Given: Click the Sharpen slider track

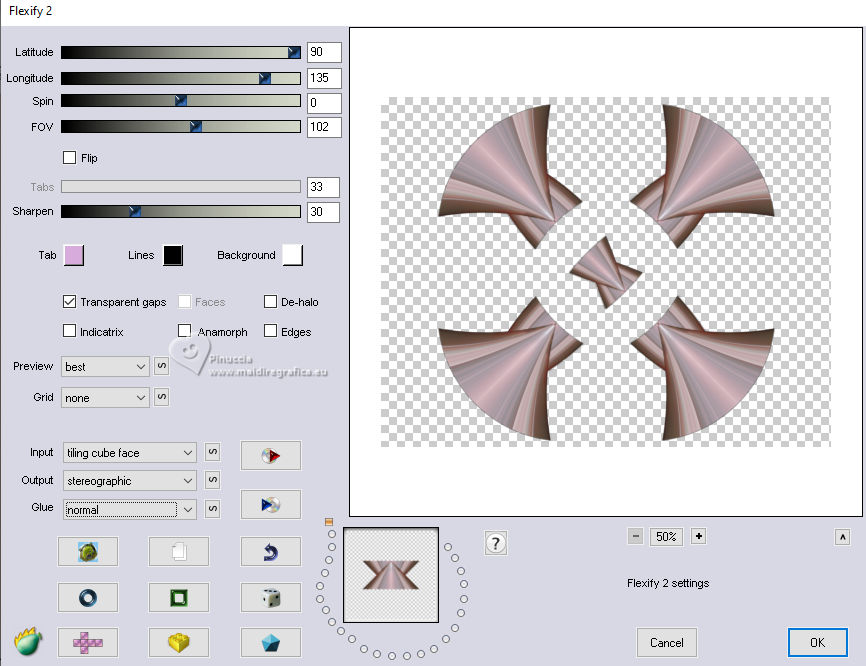Looking at the screenshot, I should coord(181,211).
